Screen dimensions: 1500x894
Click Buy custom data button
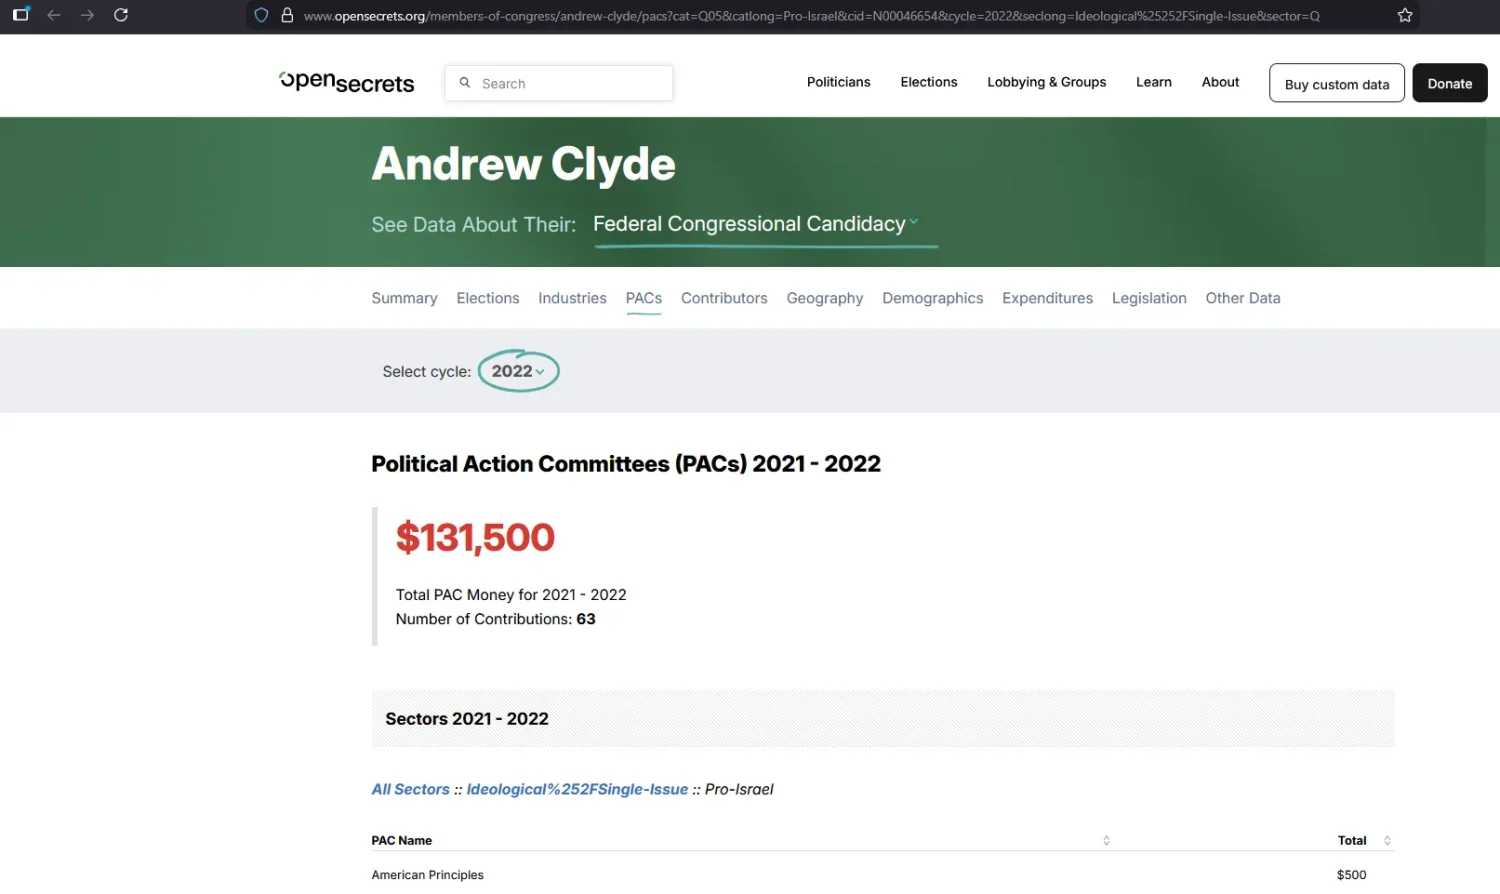click(1337, 83)
